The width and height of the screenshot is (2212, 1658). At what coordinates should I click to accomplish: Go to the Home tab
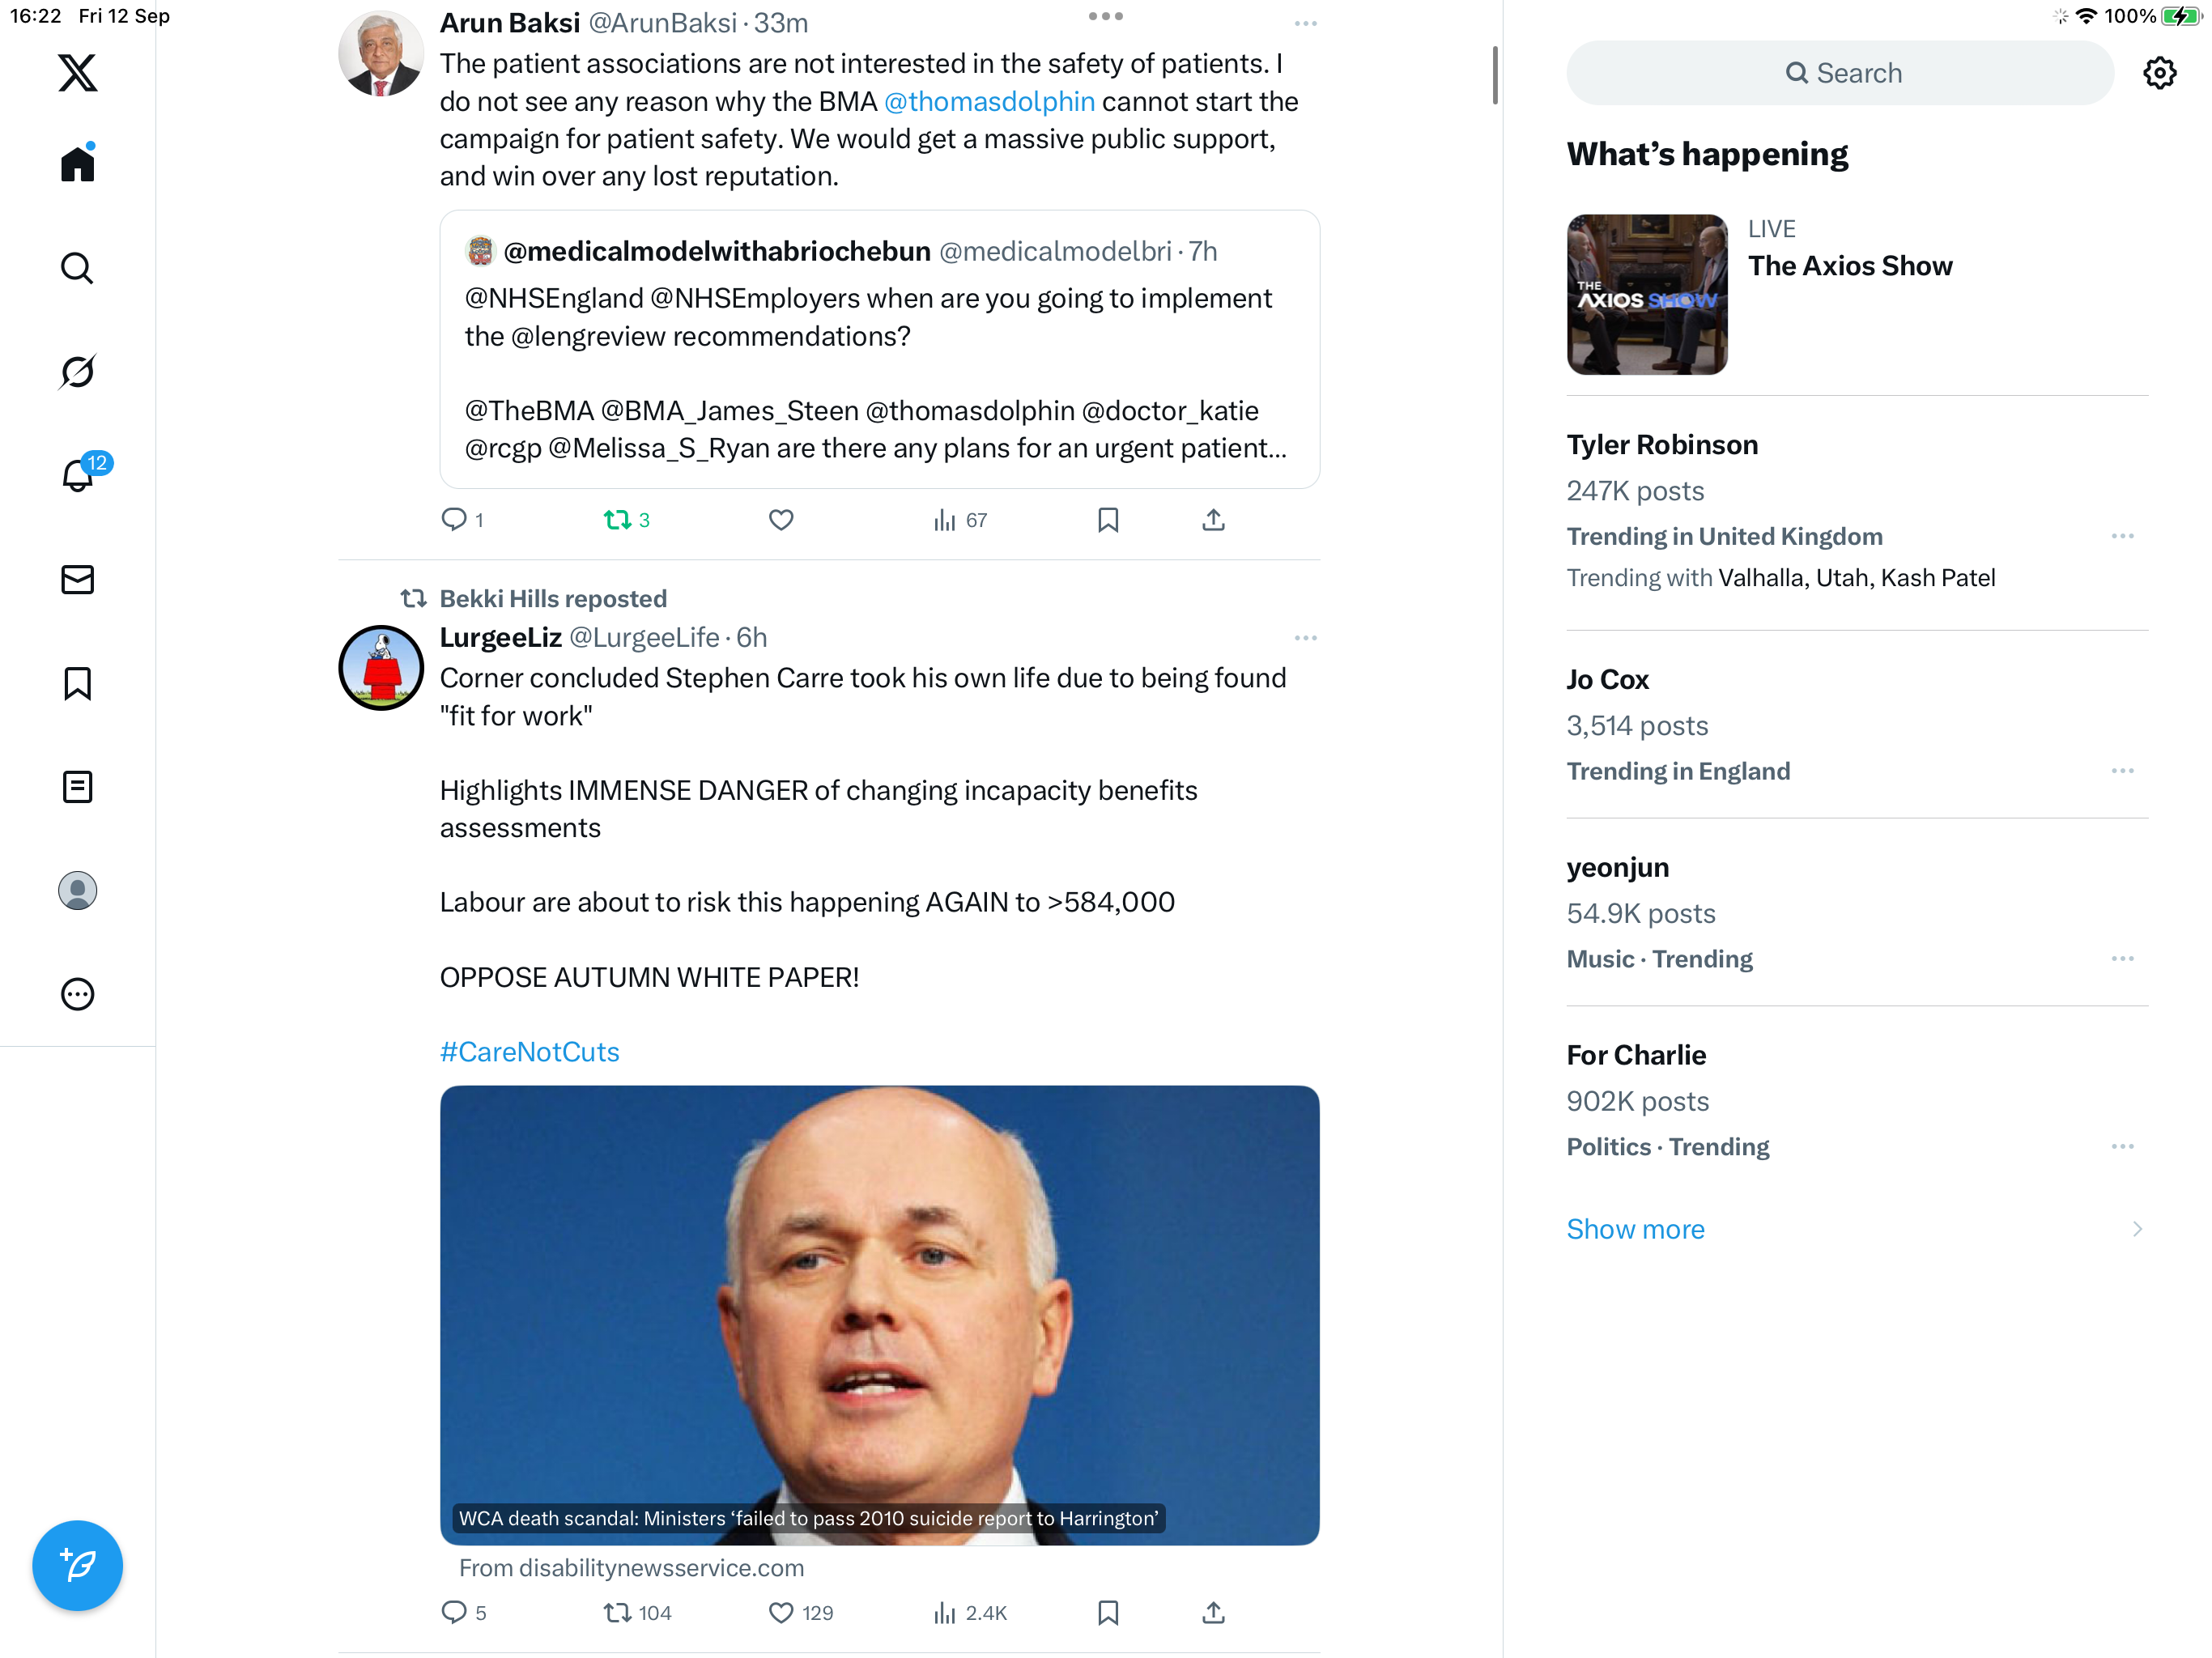click(77, 163)
